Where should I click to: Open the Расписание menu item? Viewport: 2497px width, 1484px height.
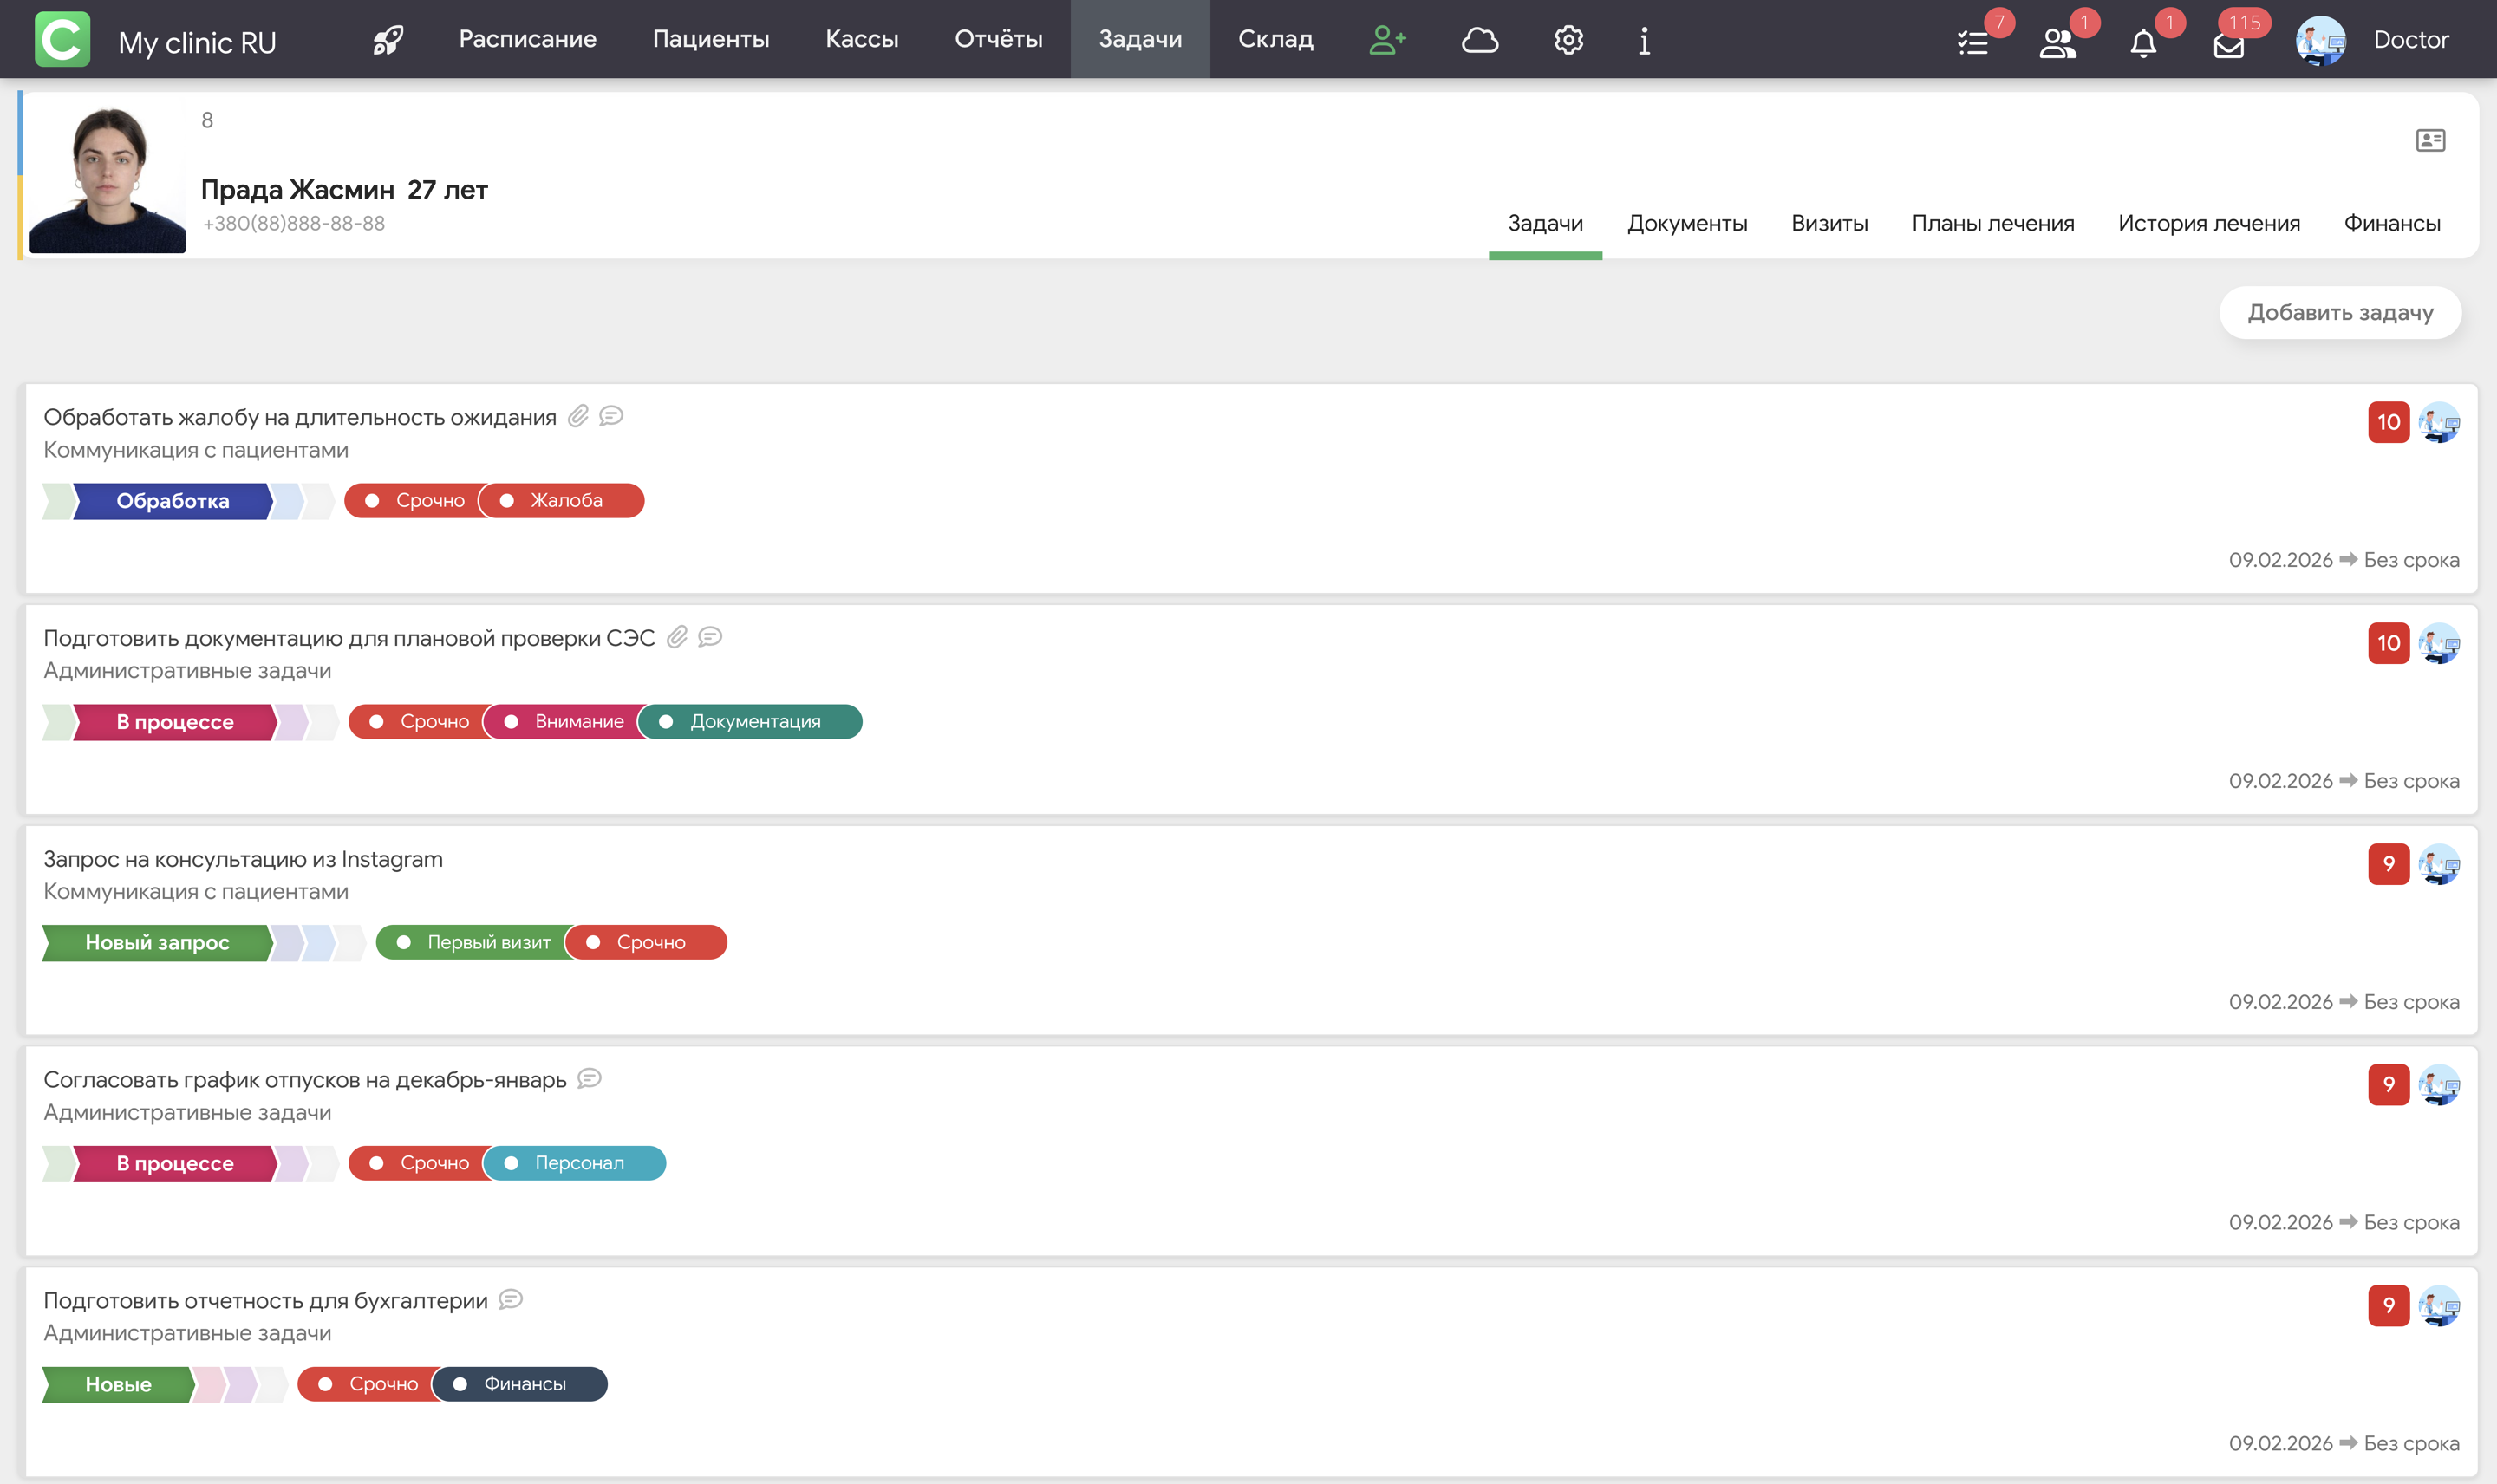527,39
